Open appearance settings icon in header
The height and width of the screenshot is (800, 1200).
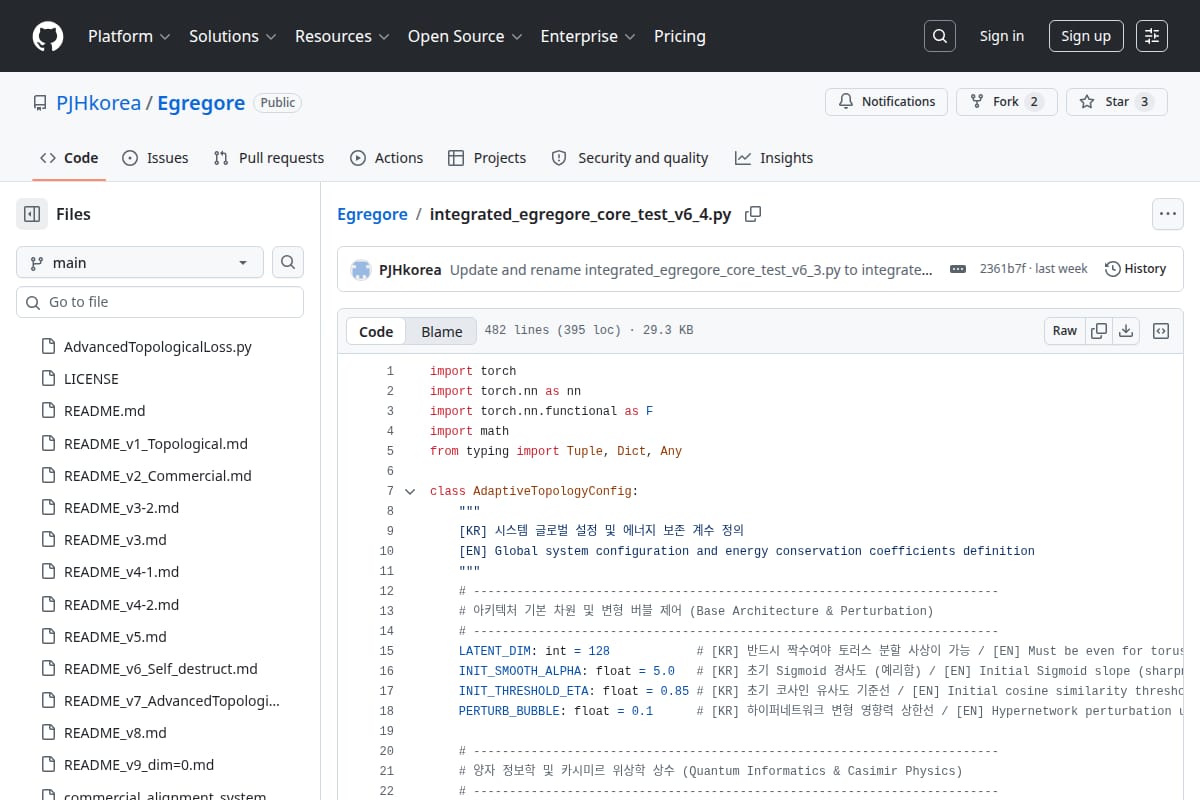(1152, 36)
